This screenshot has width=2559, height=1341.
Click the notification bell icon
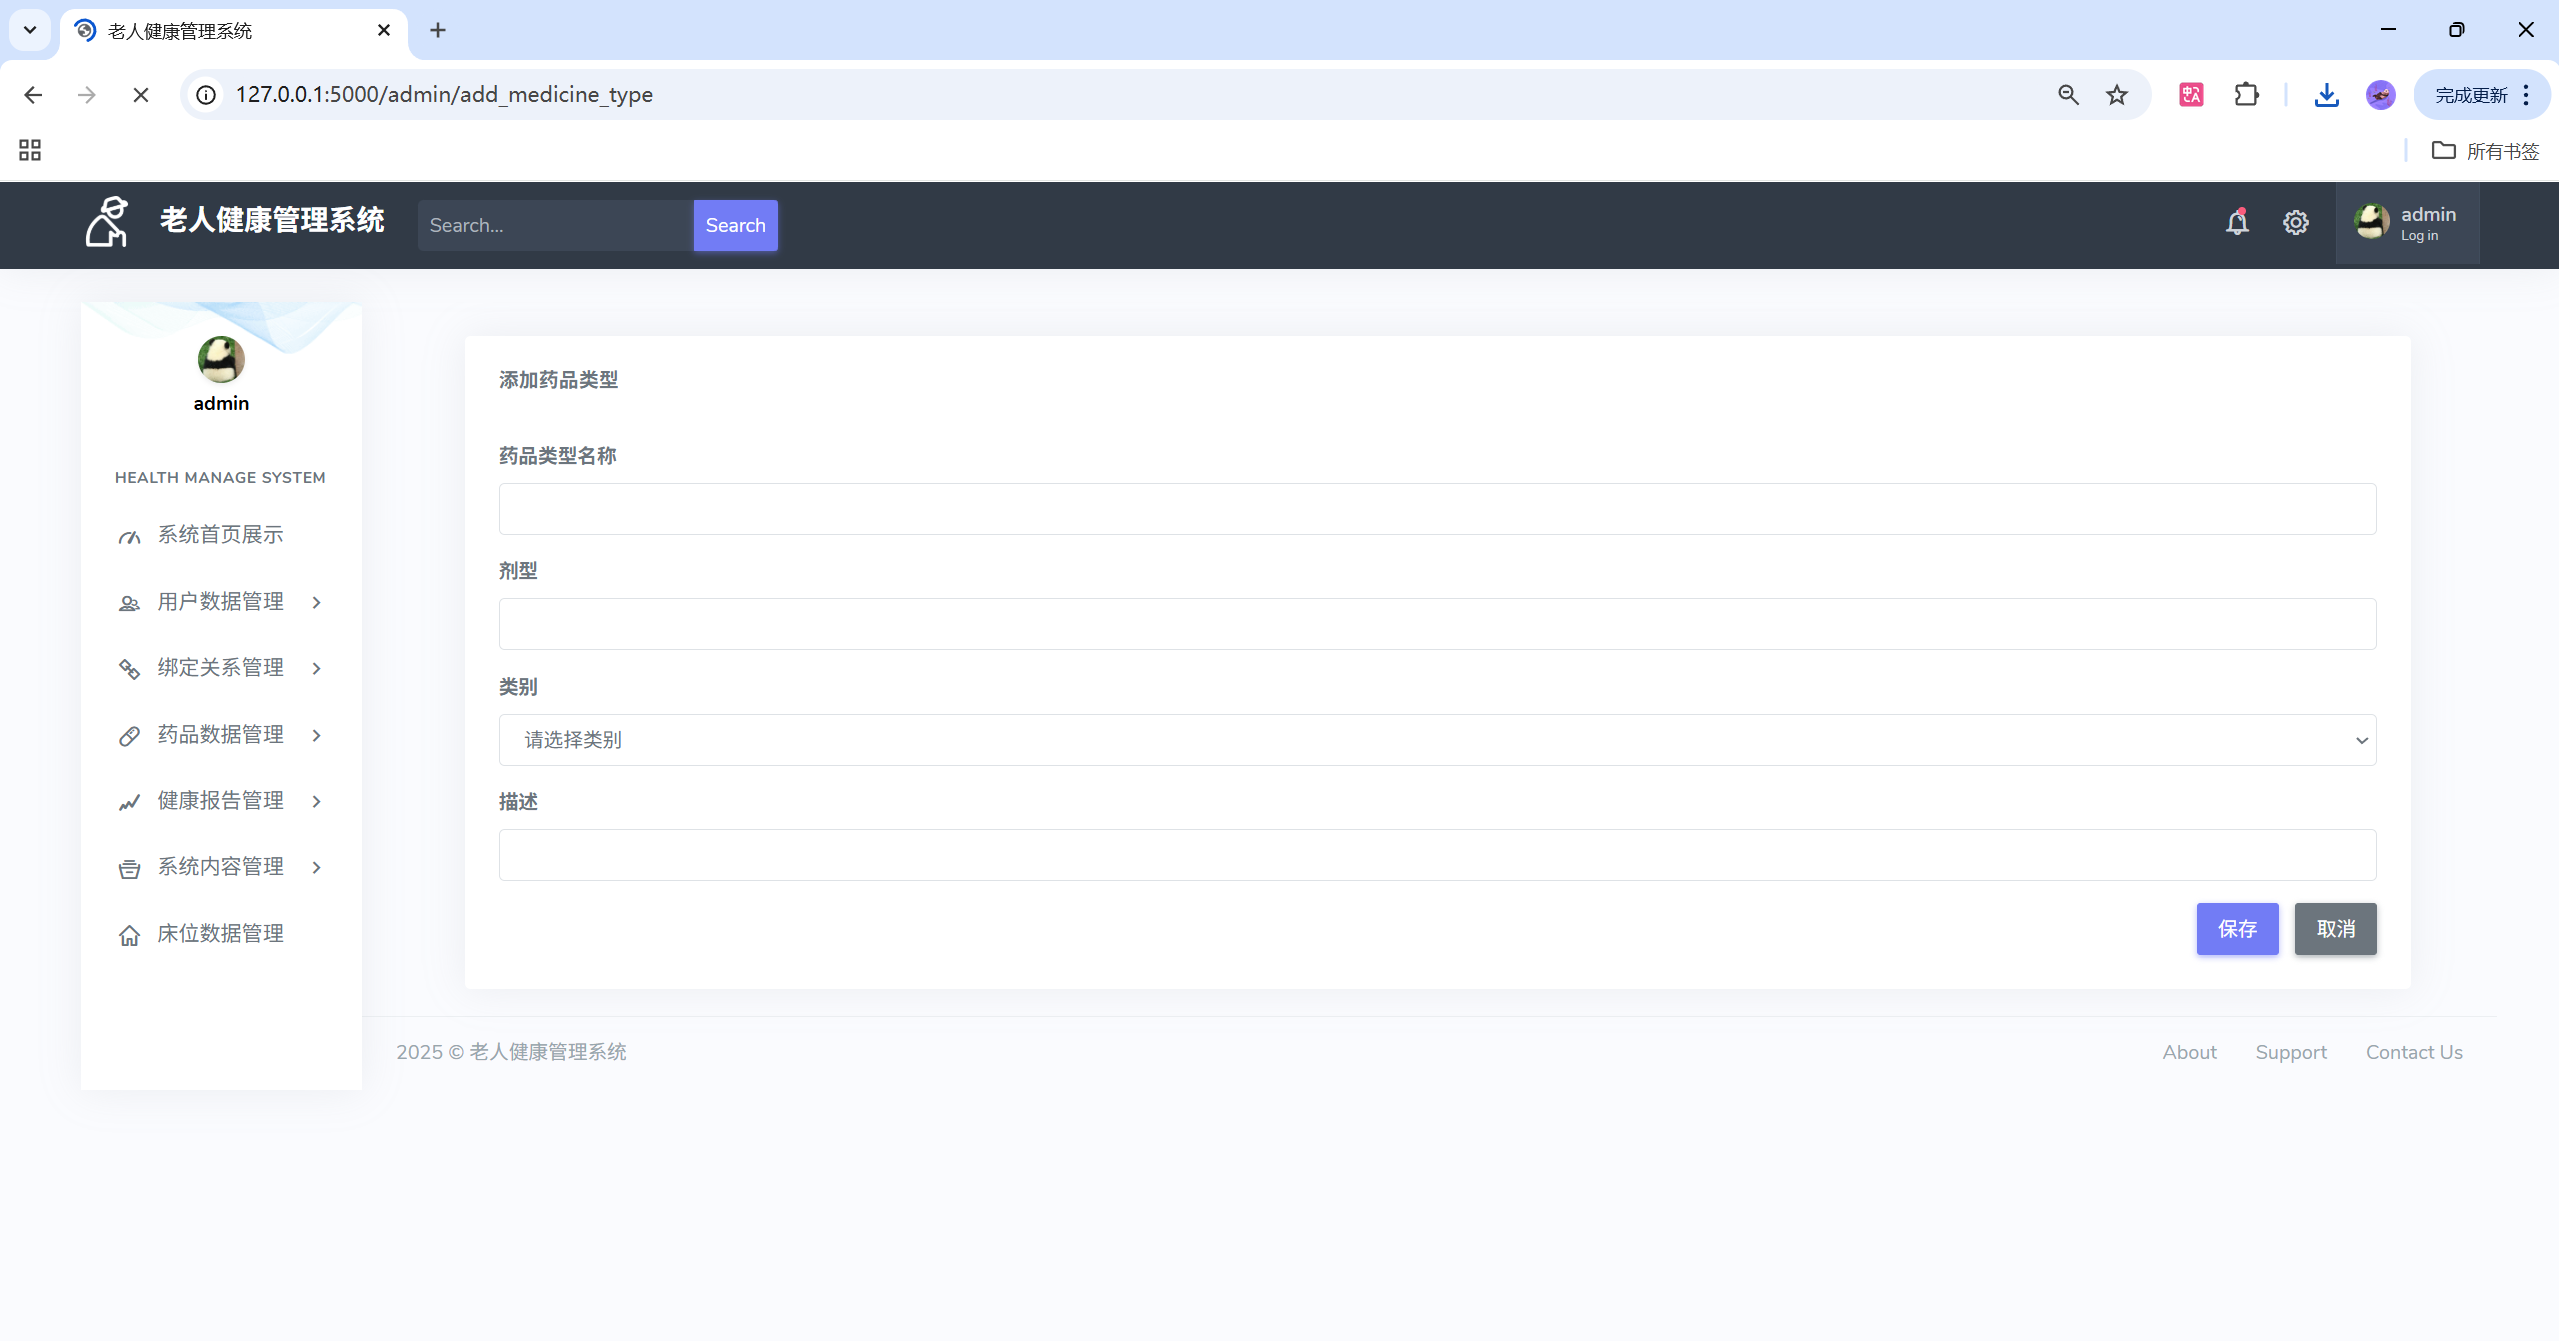tap(2237, 223)
